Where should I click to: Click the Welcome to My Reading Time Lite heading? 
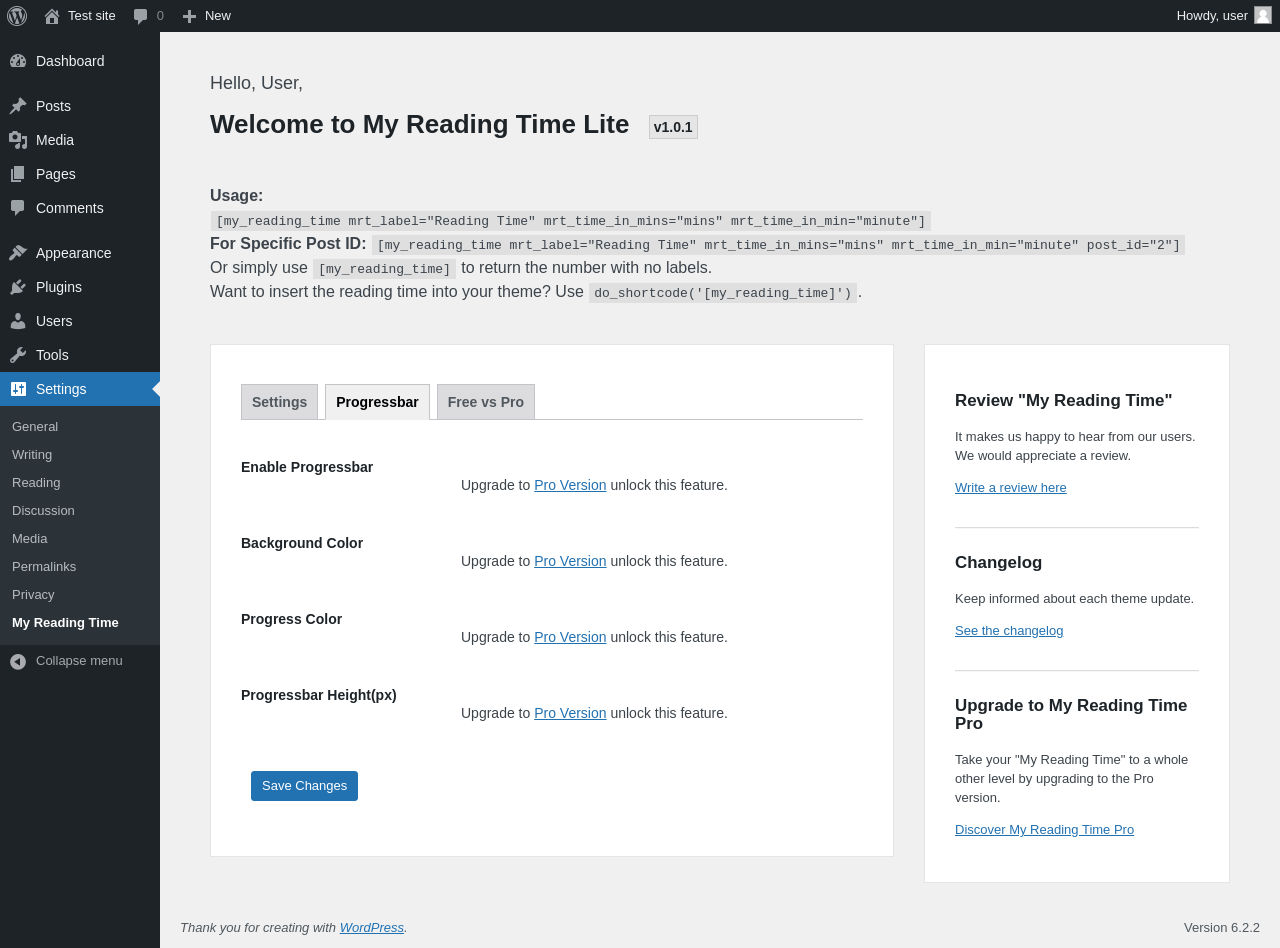tap(420, 124)
